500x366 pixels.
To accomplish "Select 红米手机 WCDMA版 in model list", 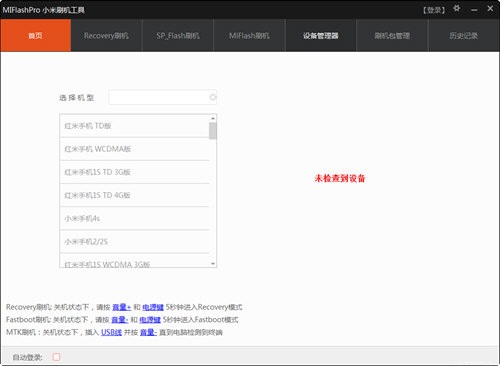I will [x=134, y=149].
